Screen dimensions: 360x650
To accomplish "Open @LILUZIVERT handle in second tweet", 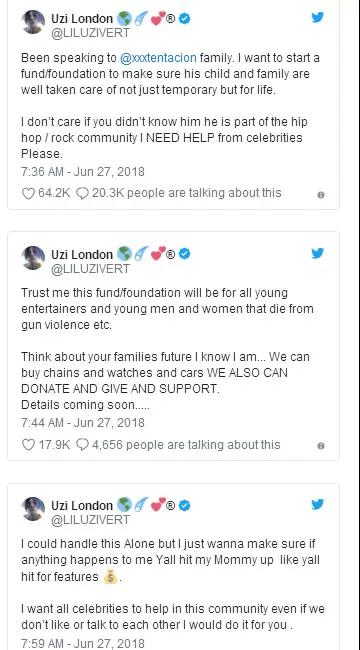I will (x=90, y=269).
